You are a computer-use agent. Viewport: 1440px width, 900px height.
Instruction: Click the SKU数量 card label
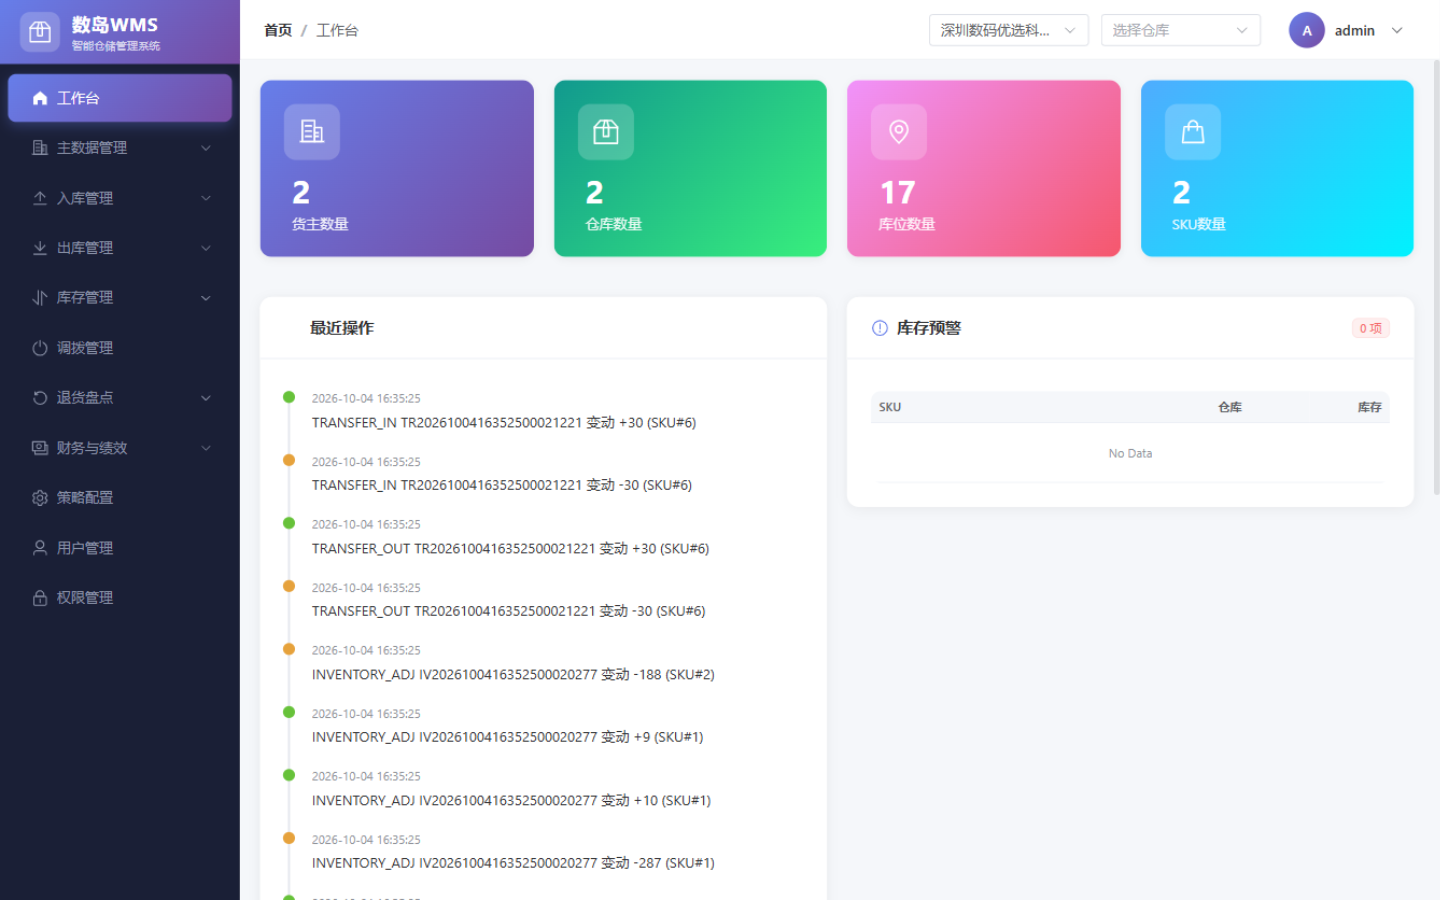(x=1199, y=224)
